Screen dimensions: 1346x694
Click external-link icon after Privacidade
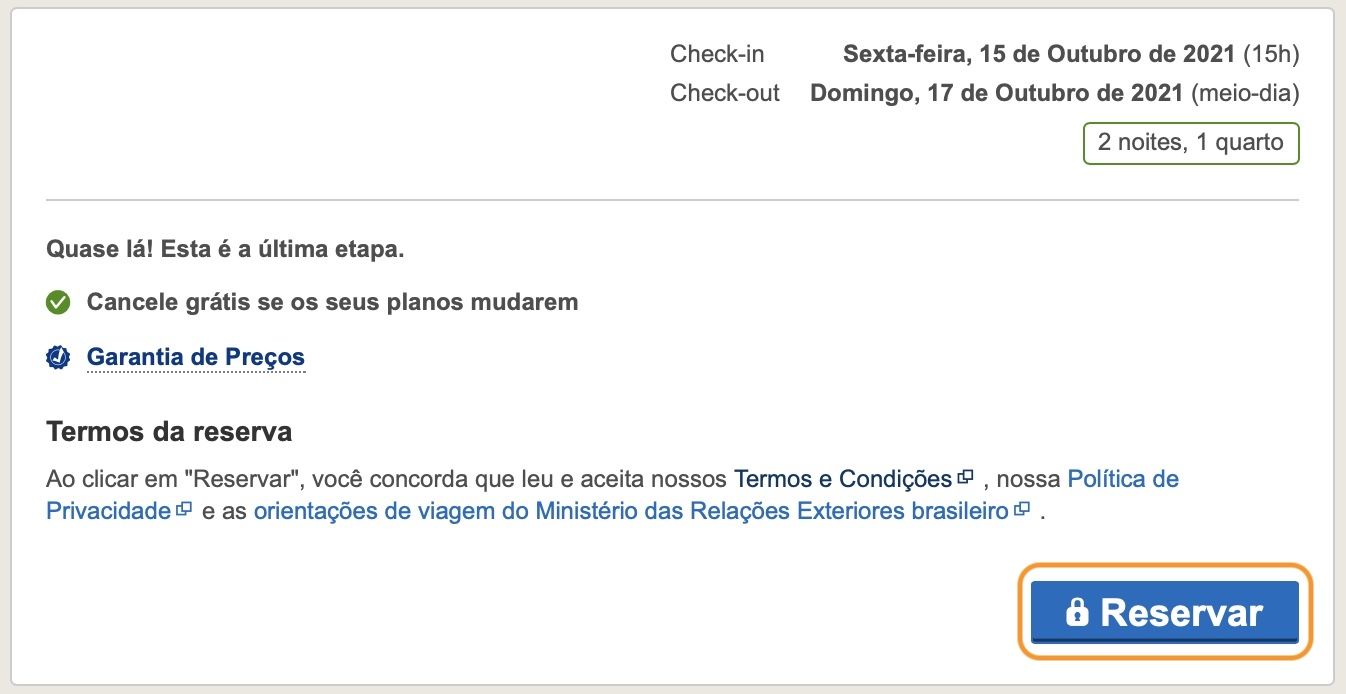coord(183,509)
